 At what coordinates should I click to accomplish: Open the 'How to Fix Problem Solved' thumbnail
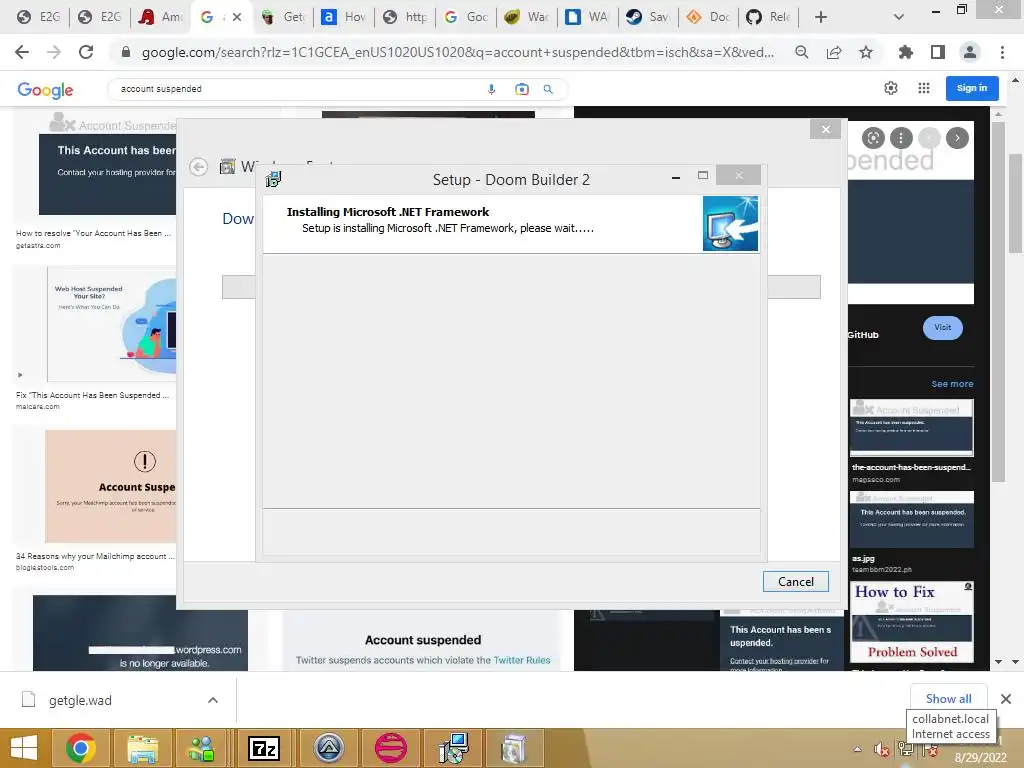pyautogui.click(x=912, y=622)
